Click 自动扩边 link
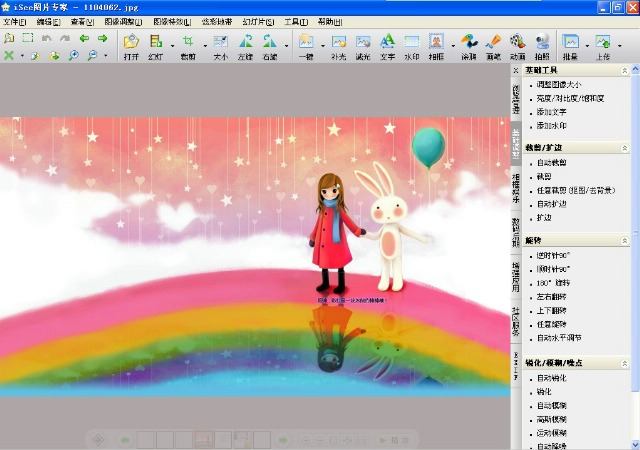The image size is (640, 450). [x=551, y=204]
